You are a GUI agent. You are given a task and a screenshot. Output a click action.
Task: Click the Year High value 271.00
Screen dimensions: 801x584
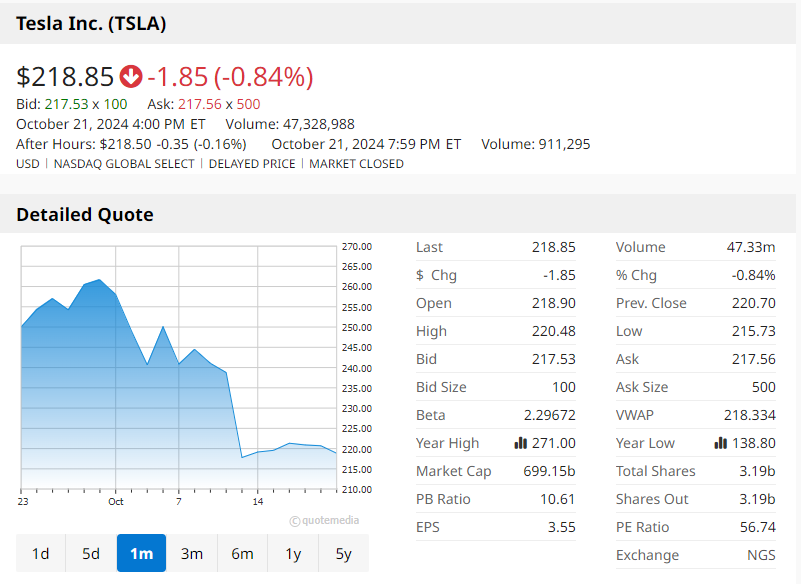click(x=554, y=443)
